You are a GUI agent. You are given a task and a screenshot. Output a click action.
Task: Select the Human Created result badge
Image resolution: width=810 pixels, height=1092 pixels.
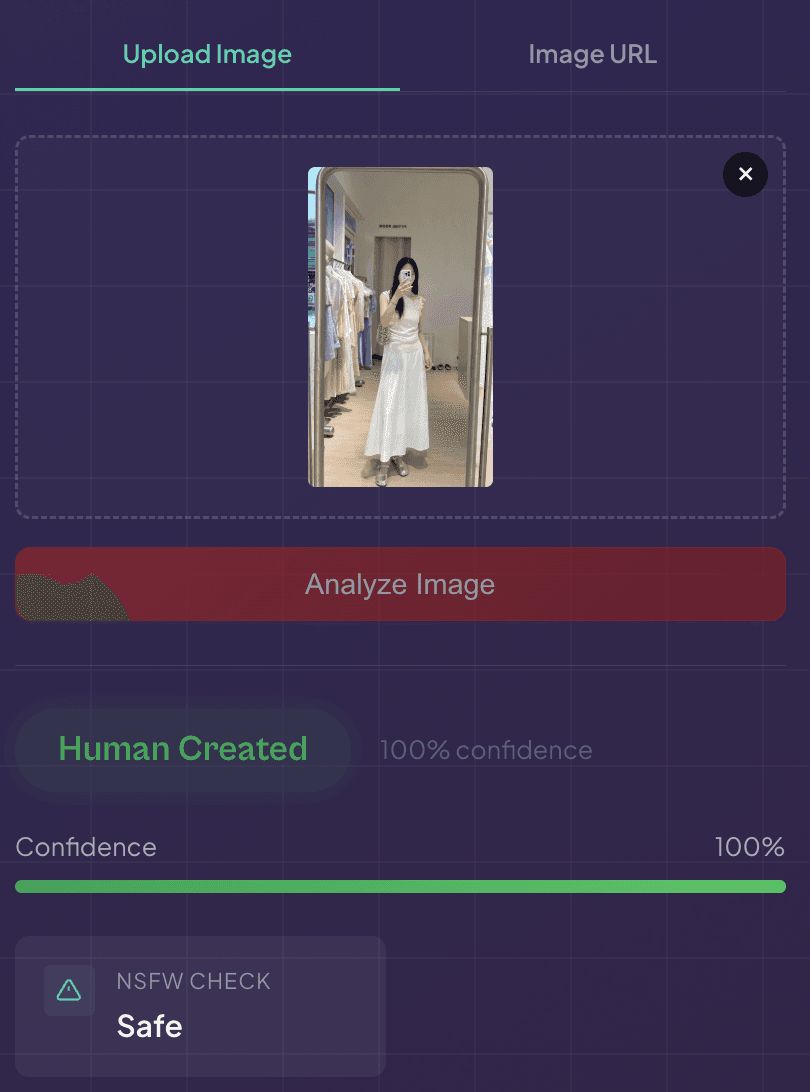point(182,749)
